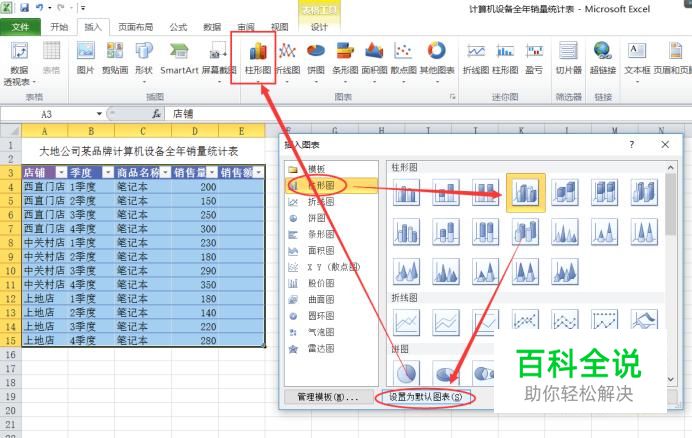This screenshot has height=438, width=692.
Task: Switch to the Formulas (公式) tab
Action: 178,27
